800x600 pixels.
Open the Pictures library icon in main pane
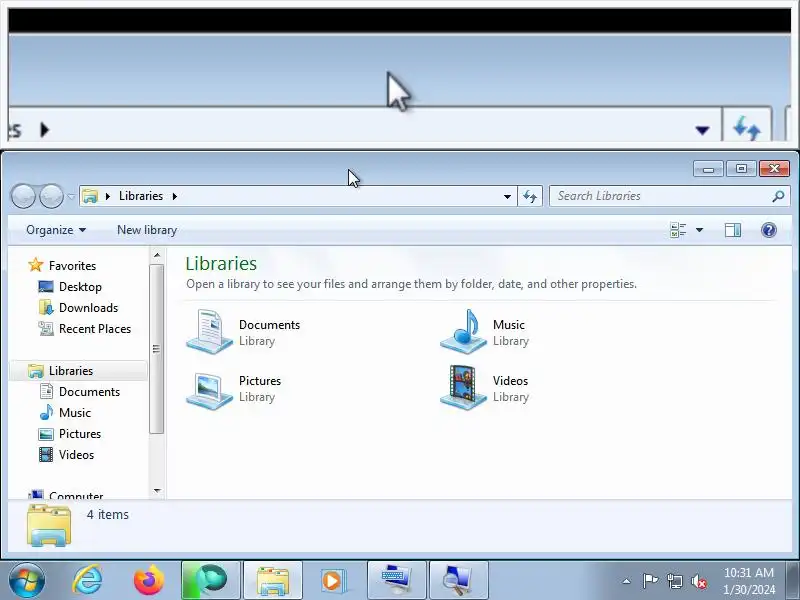(209, 390)
